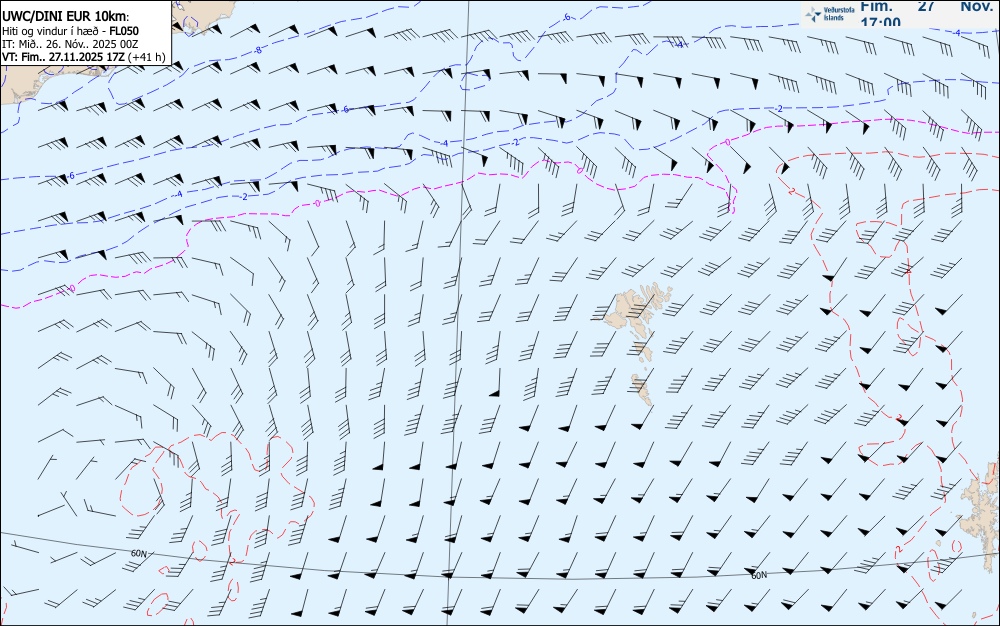Click the '17:00' time label
This screenshot has height=626, width=1000.
(x=880, y=22)
